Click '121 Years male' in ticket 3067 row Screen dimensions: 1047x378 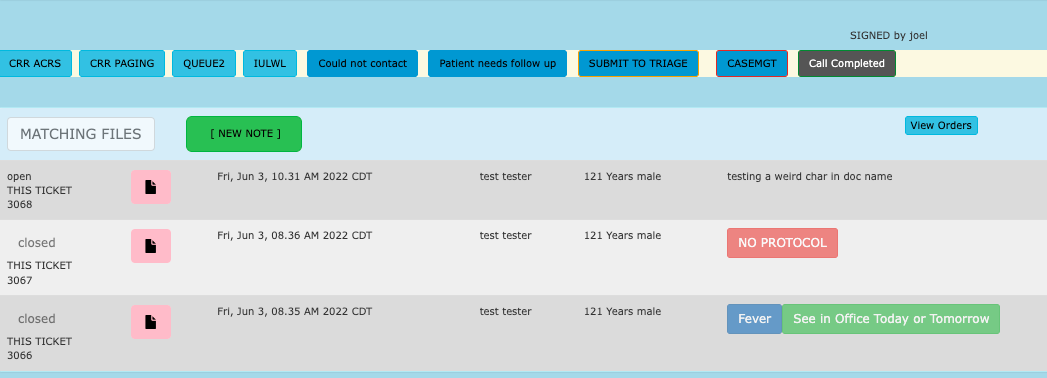click(622, 235)
